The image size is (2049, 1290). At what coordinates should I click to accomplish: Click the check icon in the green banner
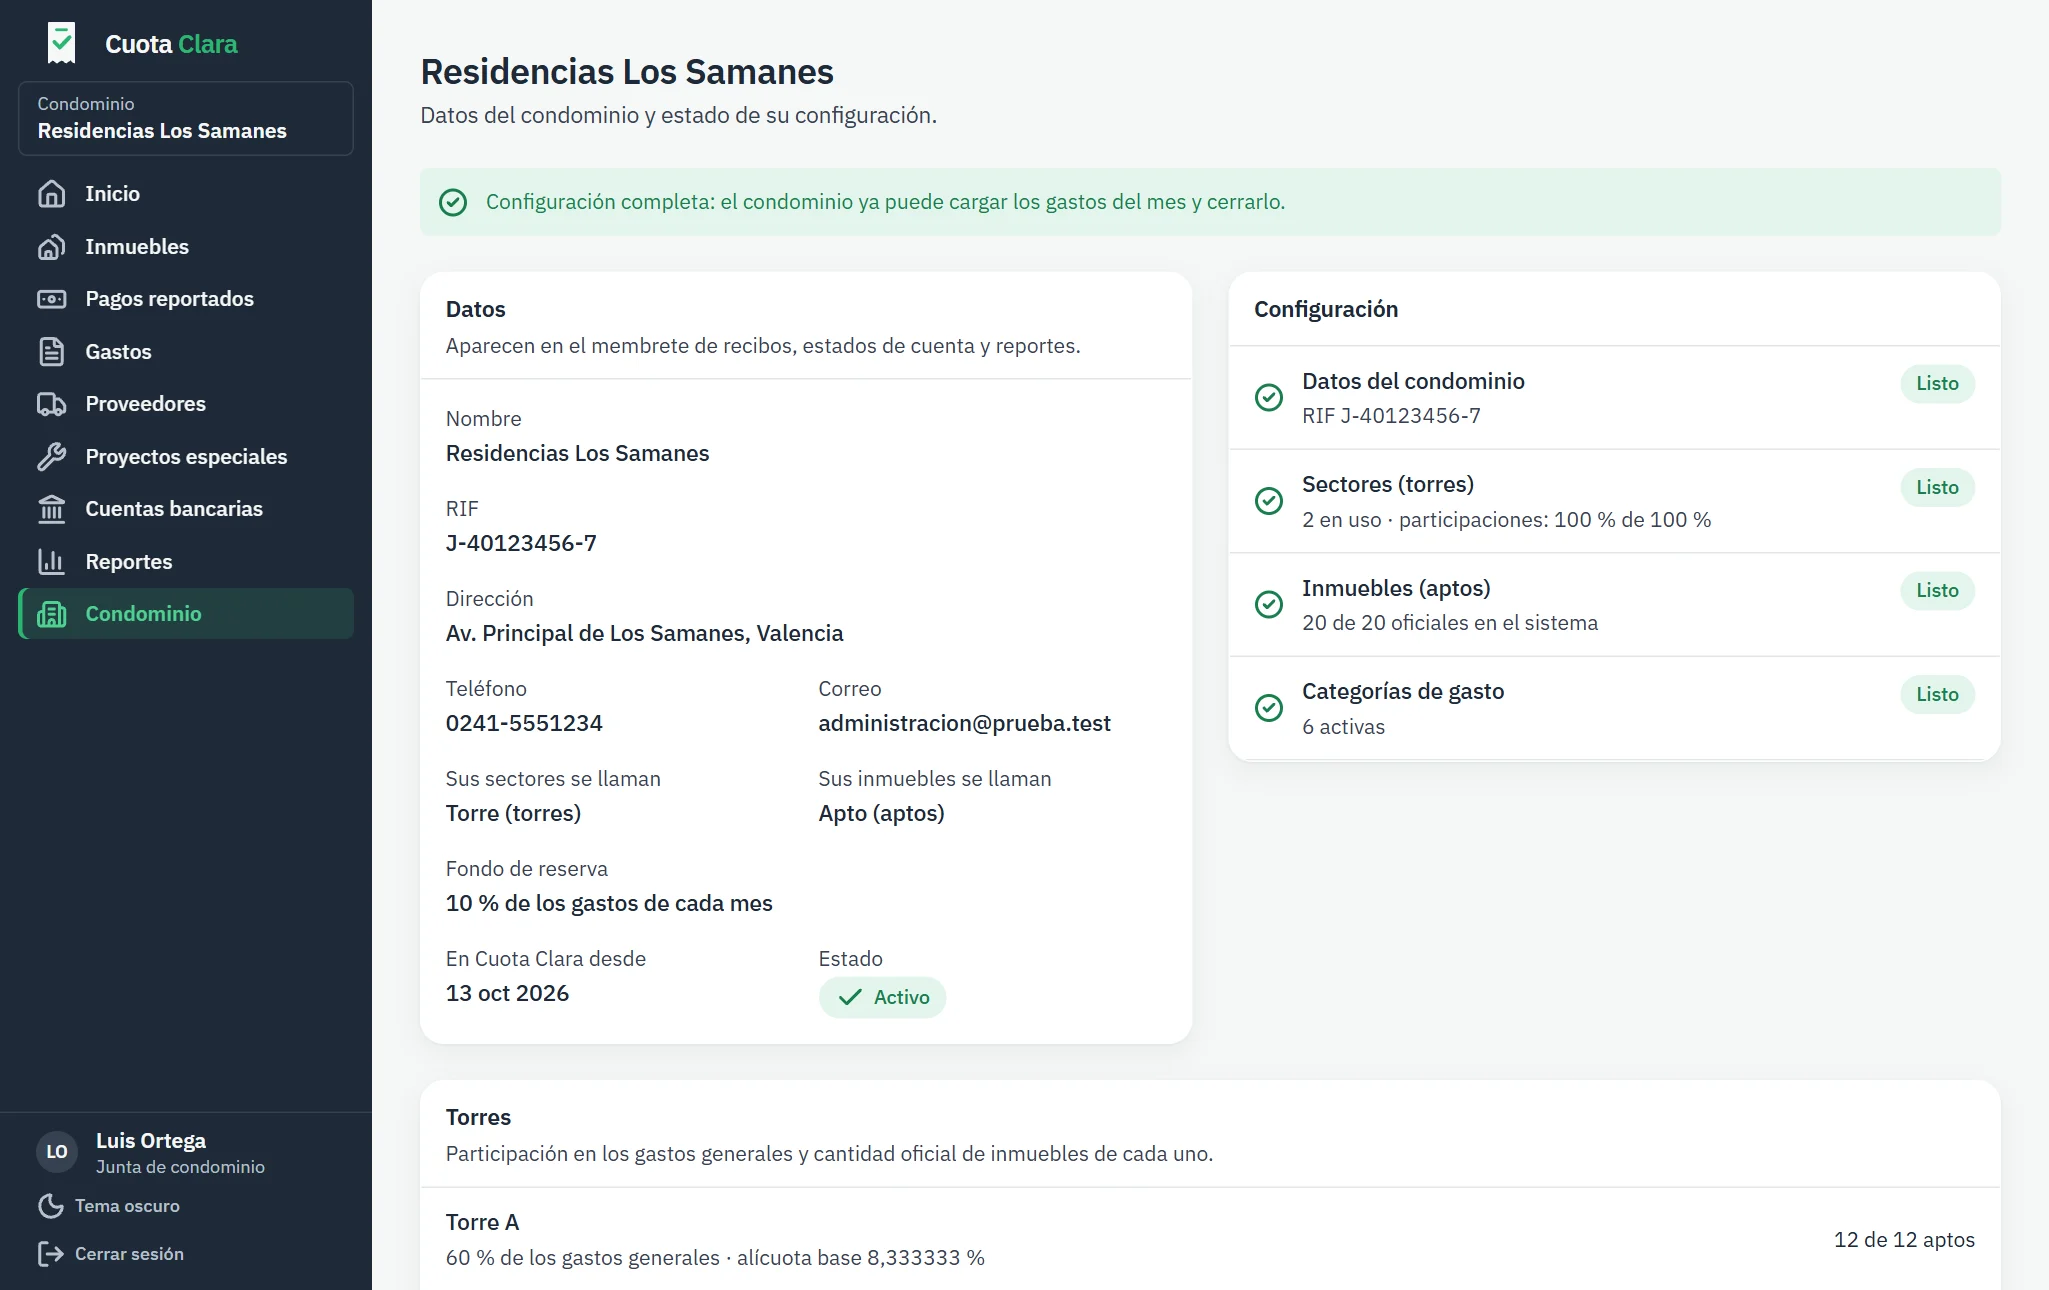click(453, 203)
